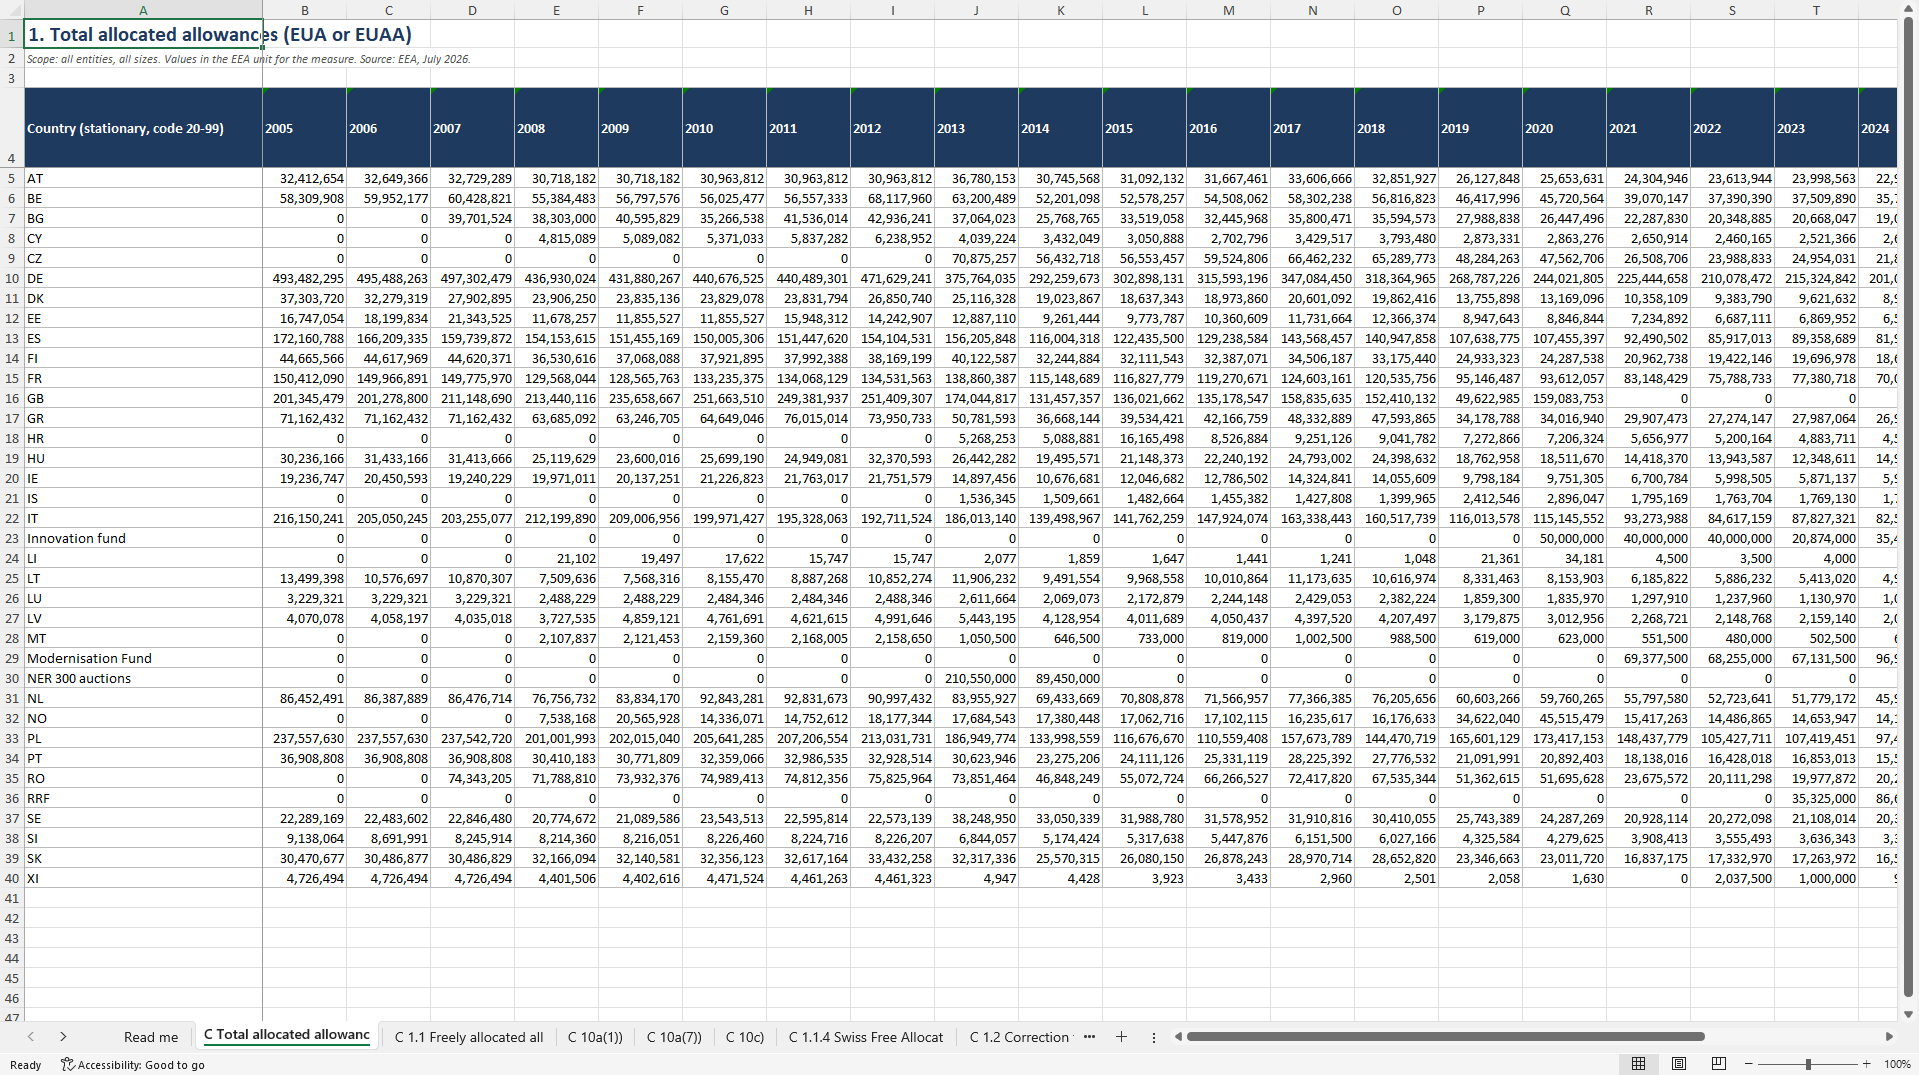The height and width of the screenshot is (1075, 1919).
Task: Click cell value 69,377,500 in Modernisation Fund row
Action: (1648, 658)
